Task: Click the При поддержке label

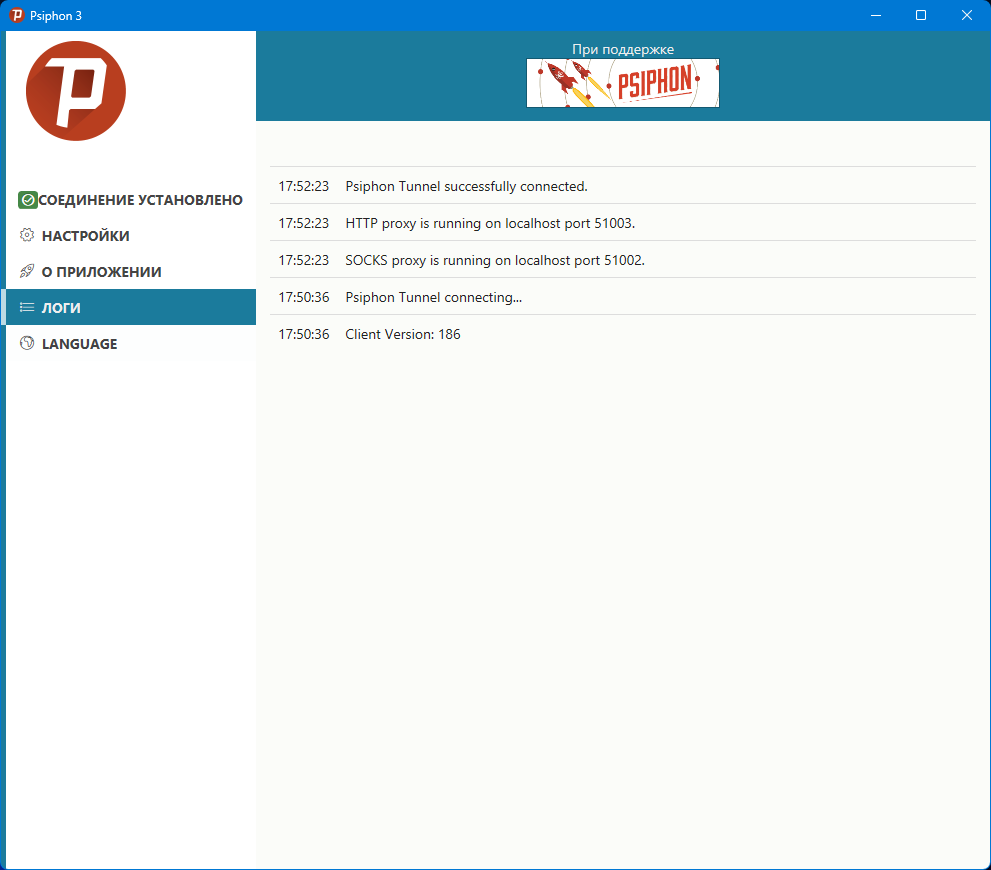Action: [623, 49]
